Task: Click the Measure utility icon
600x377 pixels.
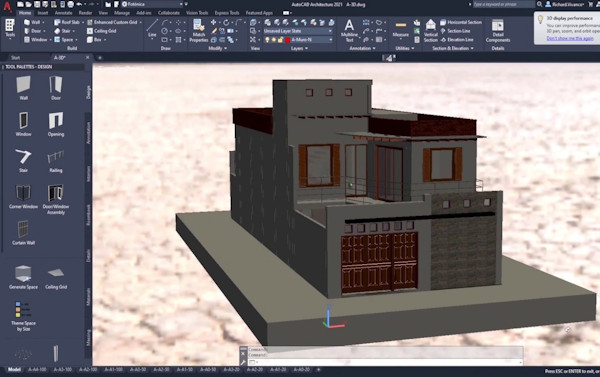Action: click(401, 29)
